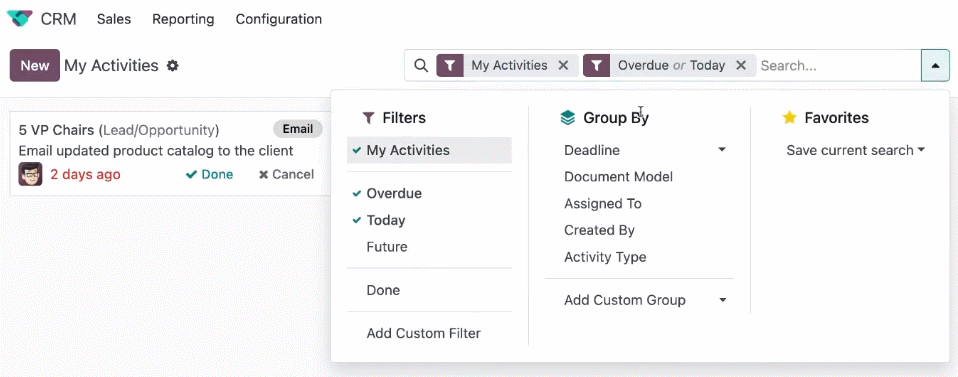Open the gear settings next to My Activities

[173, 65]
